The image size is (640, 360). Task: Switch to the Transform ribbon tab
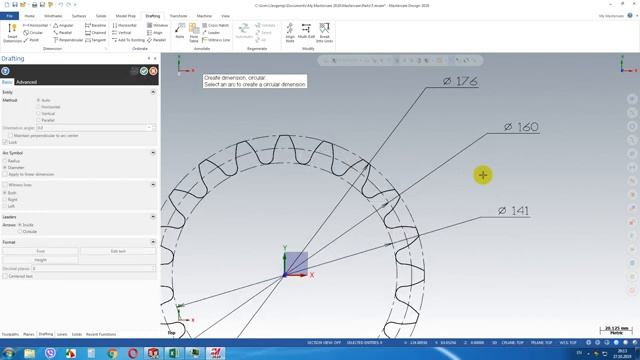178,16
